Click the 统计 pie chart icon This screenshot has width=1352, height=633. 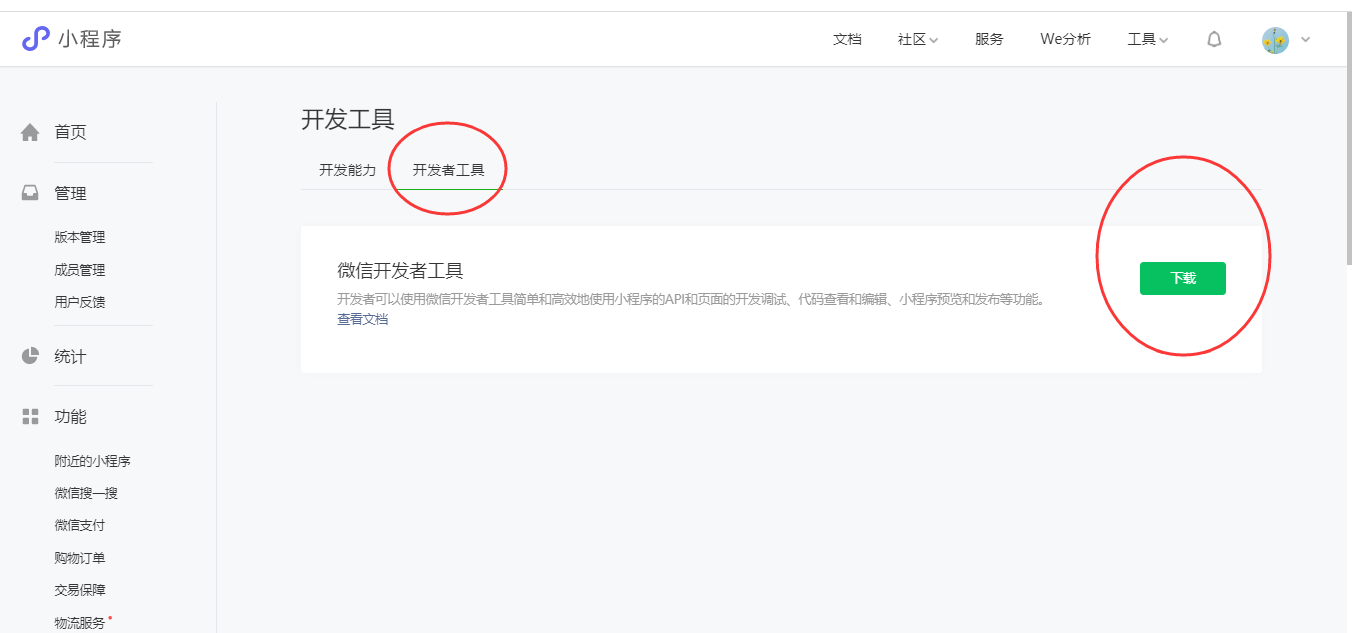30,356
